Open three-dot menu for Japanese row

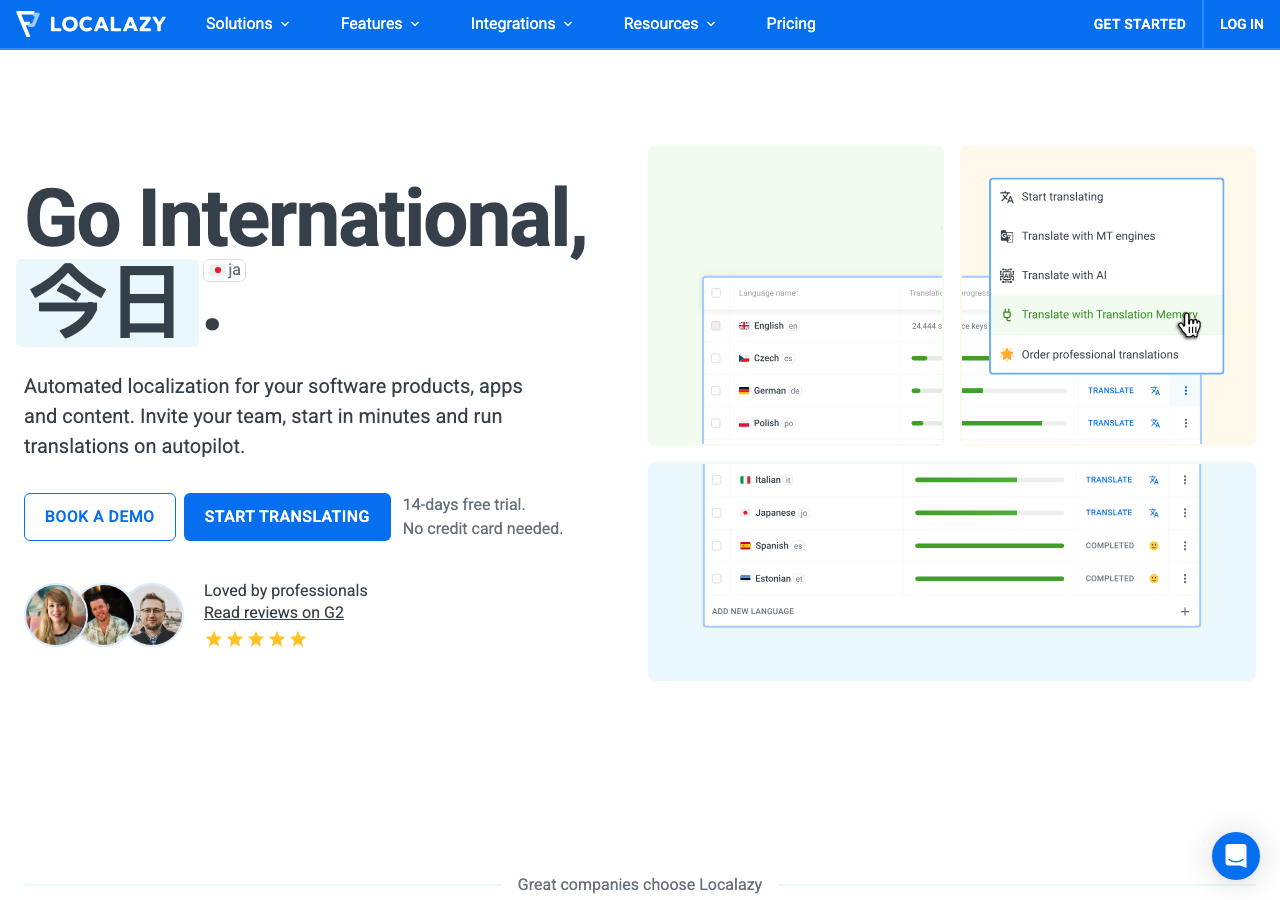[1185, 513]
